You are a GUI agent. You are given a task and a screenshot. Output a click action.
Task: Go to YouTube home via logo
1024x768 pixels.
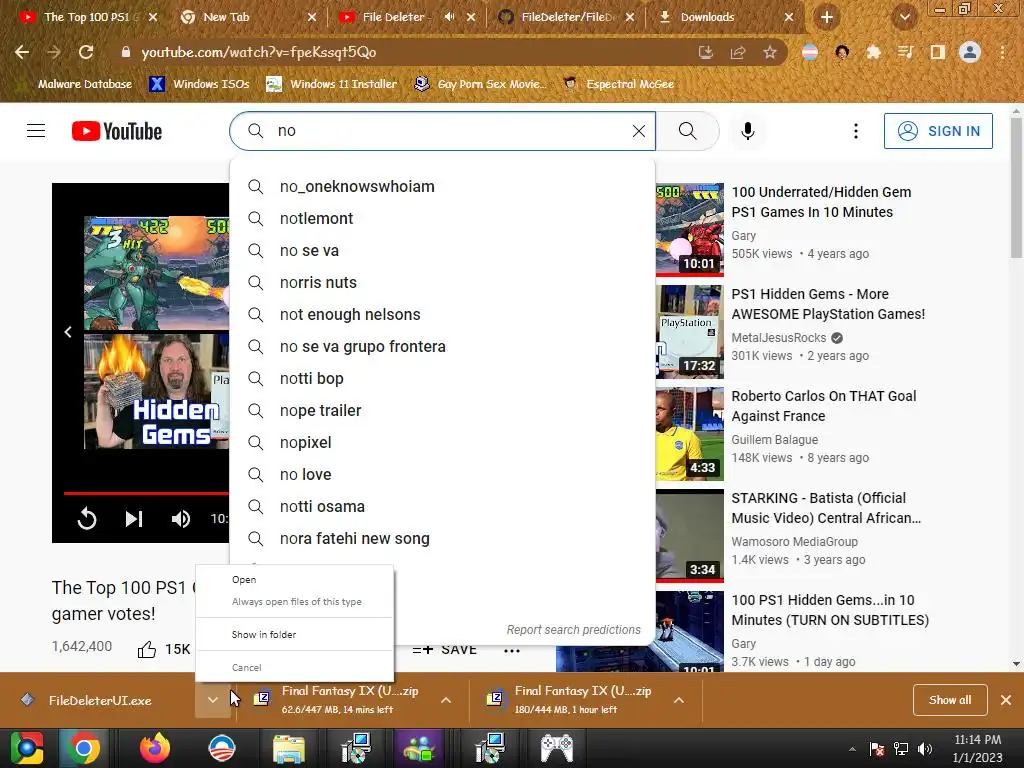click(x=117, y=131)
